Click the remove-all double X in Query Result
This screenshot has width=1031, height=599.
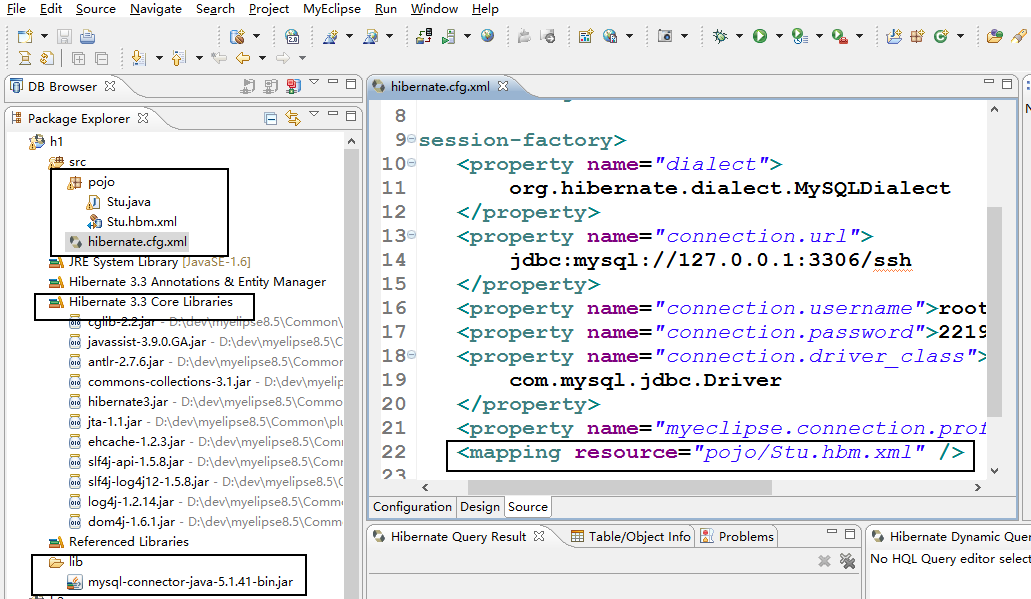click(848, 561)
